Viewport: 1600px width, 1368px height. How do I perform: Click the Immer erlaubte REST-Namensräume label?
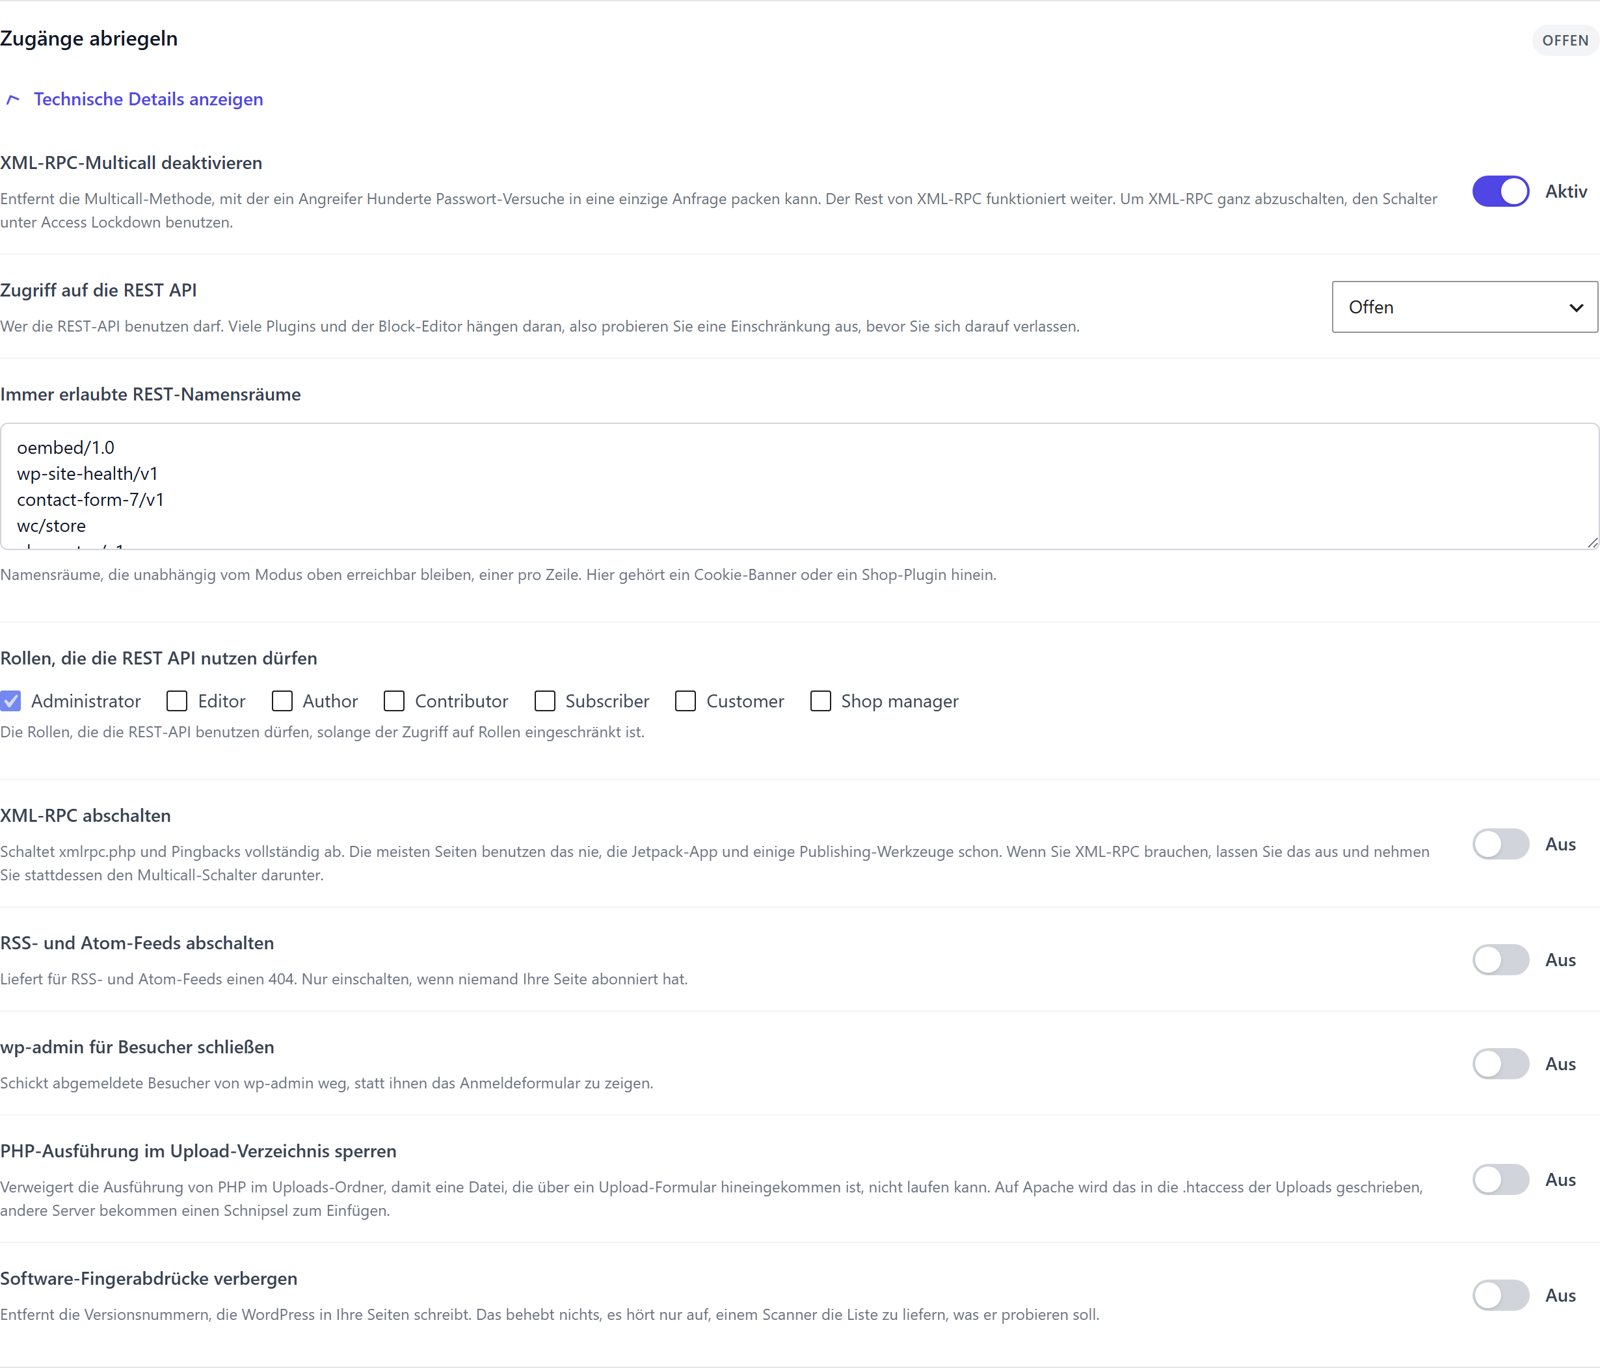(151, 394)
